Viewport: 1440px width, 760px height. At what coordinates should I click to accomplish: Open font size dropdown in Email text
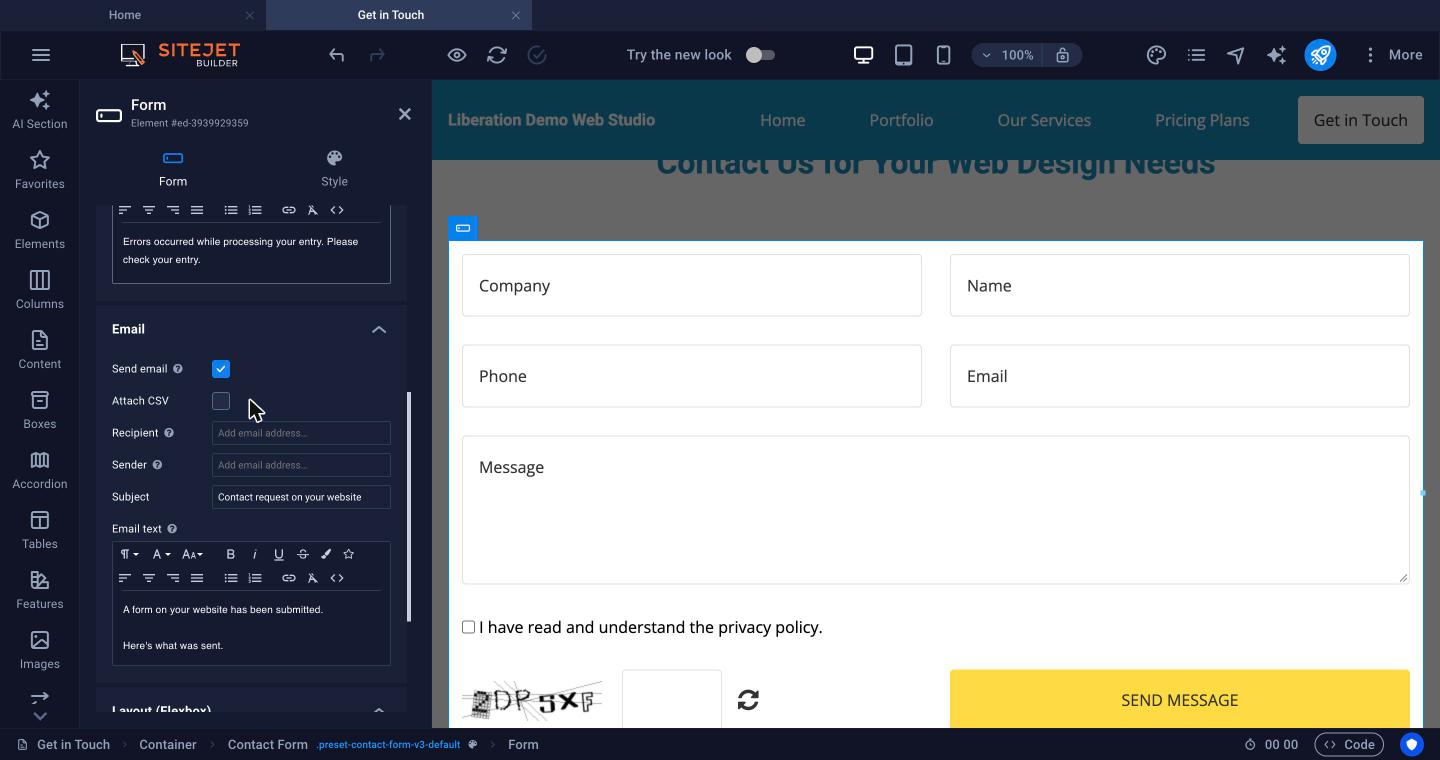[192, 554]
